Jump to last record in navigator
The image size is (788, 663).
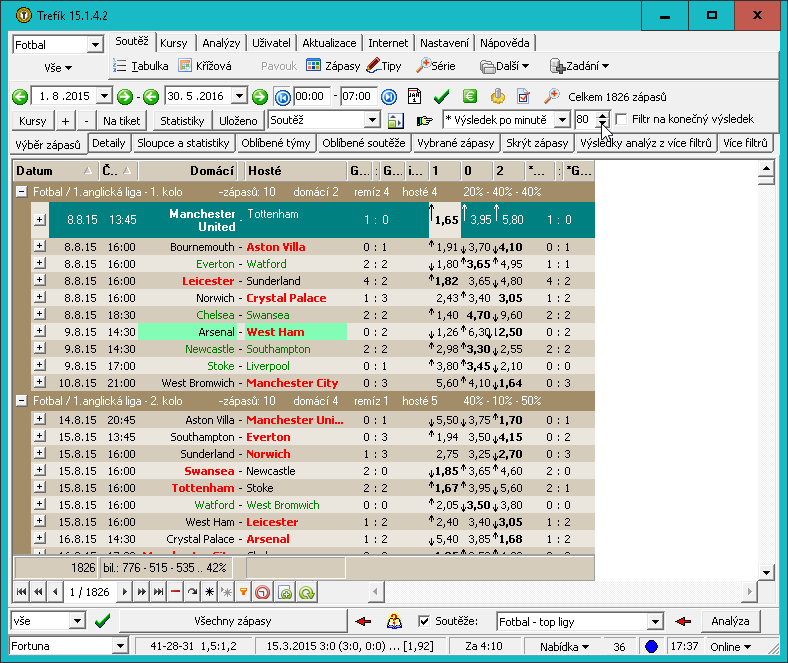click(x=158, y=592)
